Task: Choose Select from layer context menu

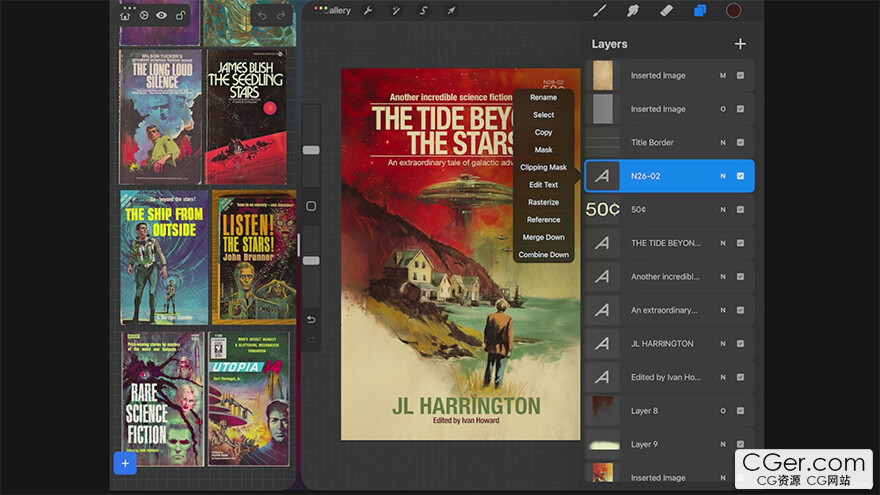Action: click(x=543, y=114)
